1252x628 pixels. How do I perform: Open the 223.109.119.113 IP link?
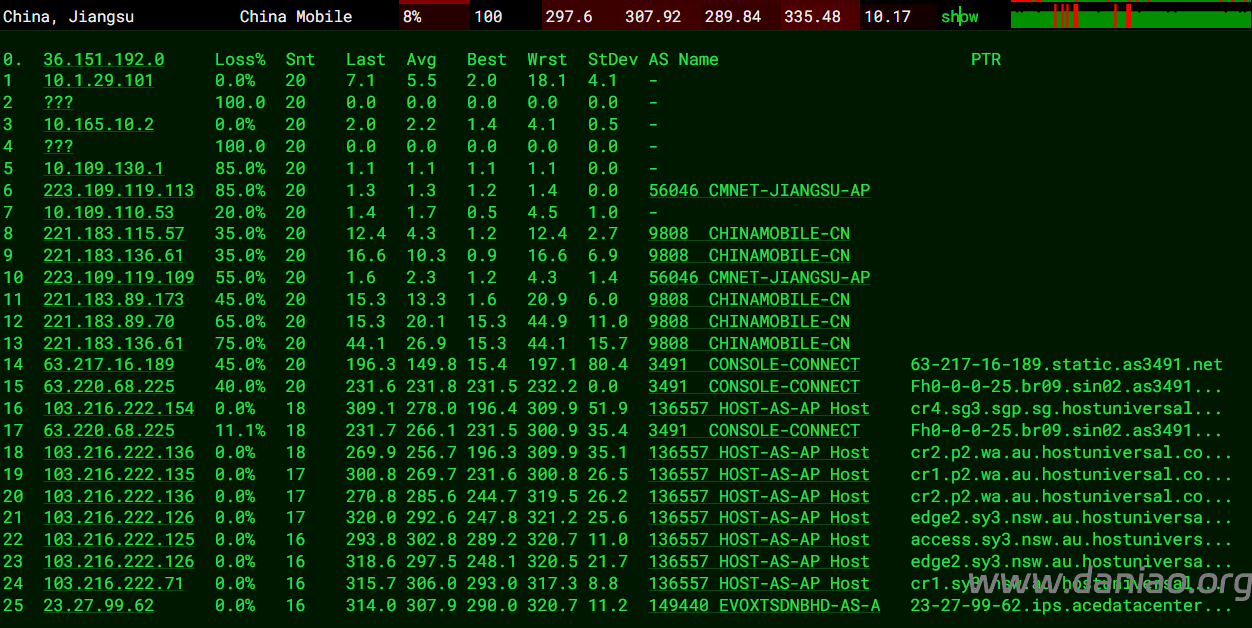point(118,190)
